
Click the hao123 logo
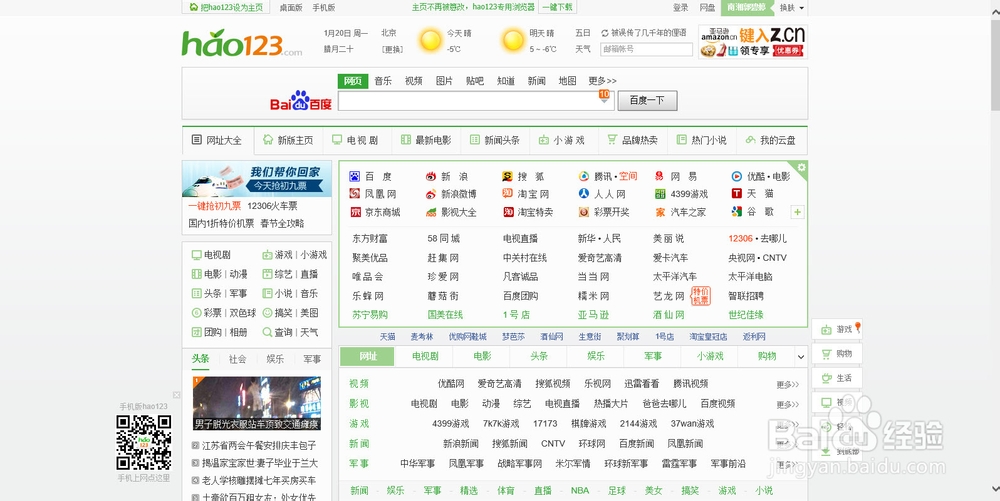tap(241, 44)
